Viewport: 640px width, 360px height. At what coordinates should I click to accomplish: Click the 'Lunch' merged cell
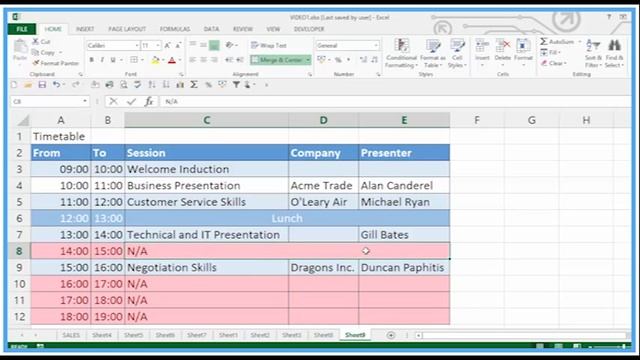(x=287, y=218)
